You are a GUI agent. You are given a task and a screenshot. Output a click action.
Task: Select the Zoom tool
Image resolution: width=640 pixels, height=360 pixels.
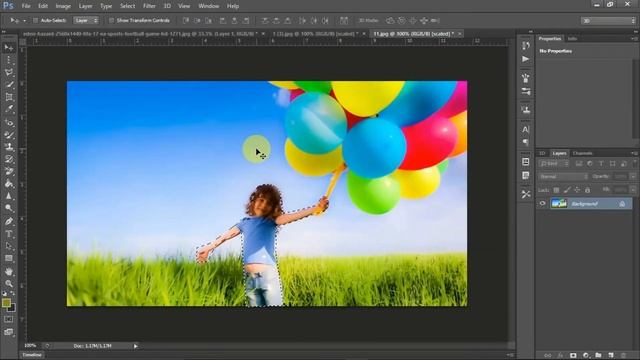click(x=9, y=284)
